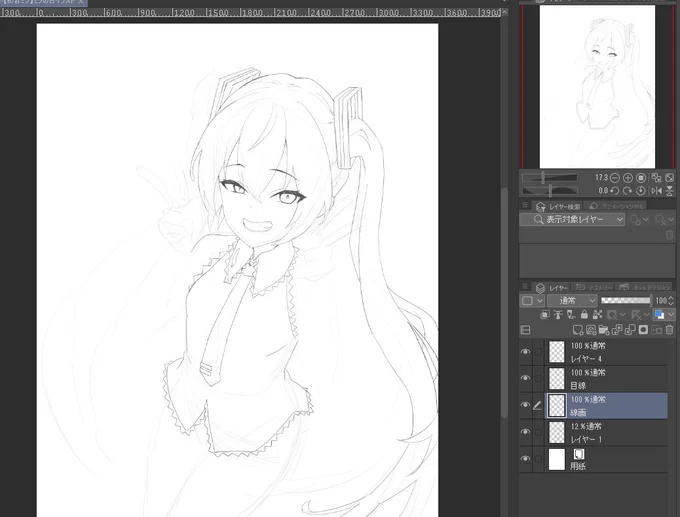Switch to the history tab
This screenshot has height=517, width=680.
(592, 288)
